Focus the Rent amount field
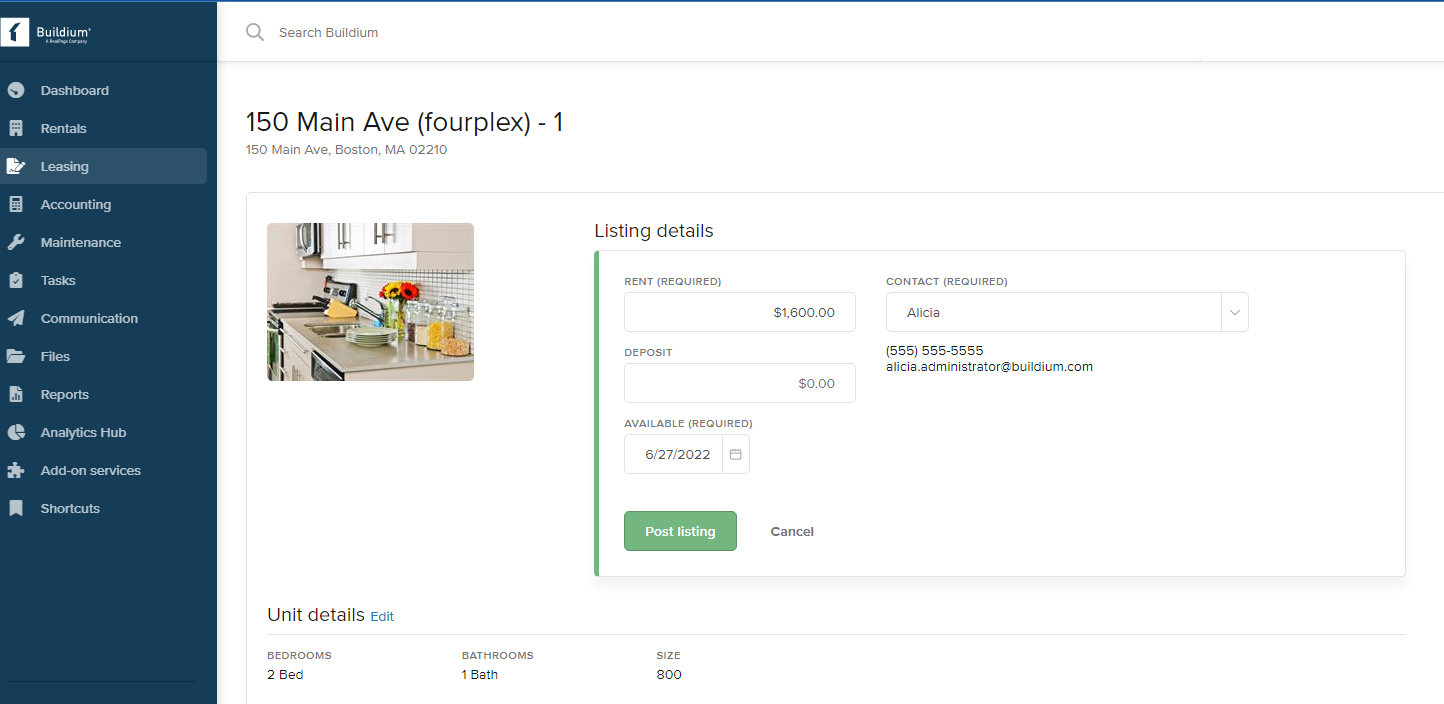 click(740, 312)
